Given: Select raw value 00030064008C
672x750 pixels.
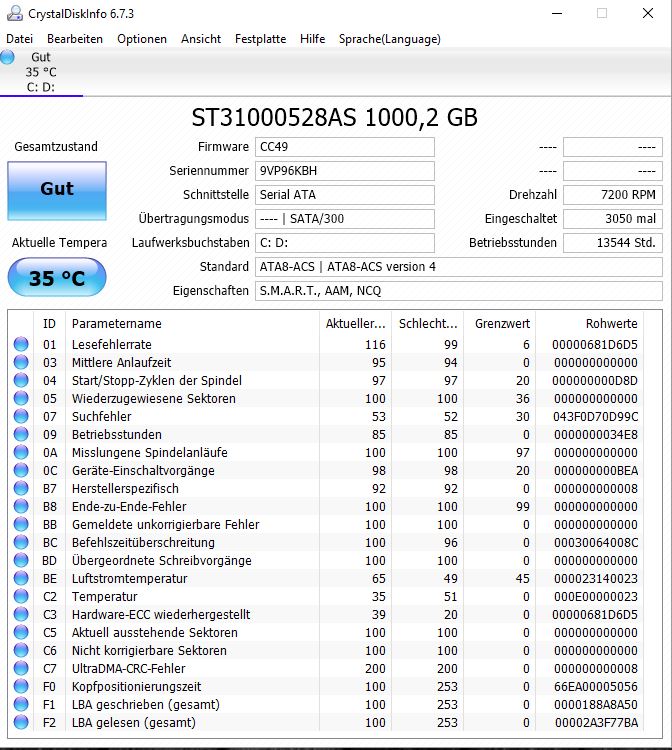Looking at the screenshot, I should pos(596,542).
